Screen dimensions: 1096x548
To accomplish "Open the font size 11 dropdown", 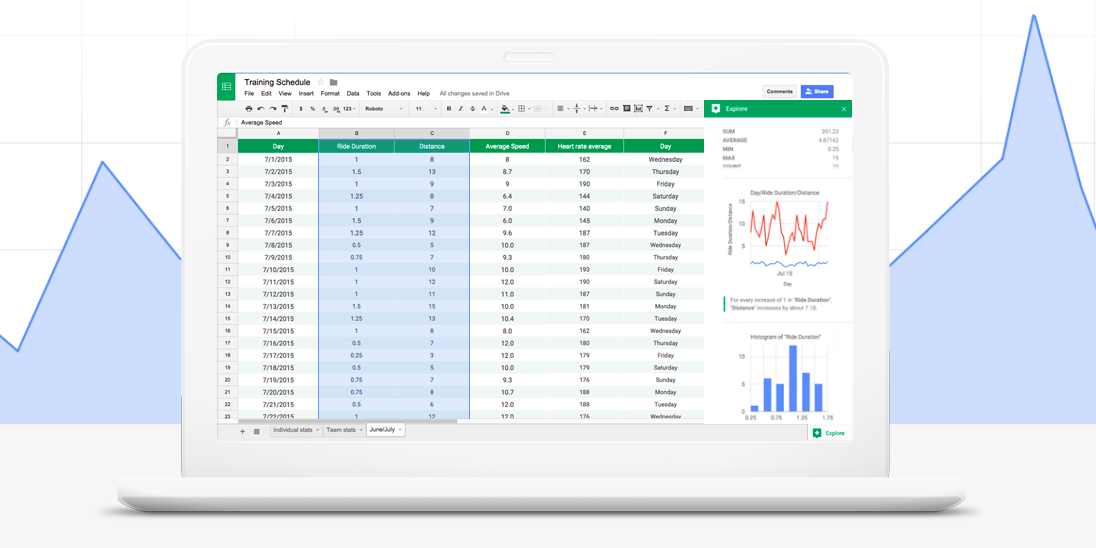I will [425, 109].
